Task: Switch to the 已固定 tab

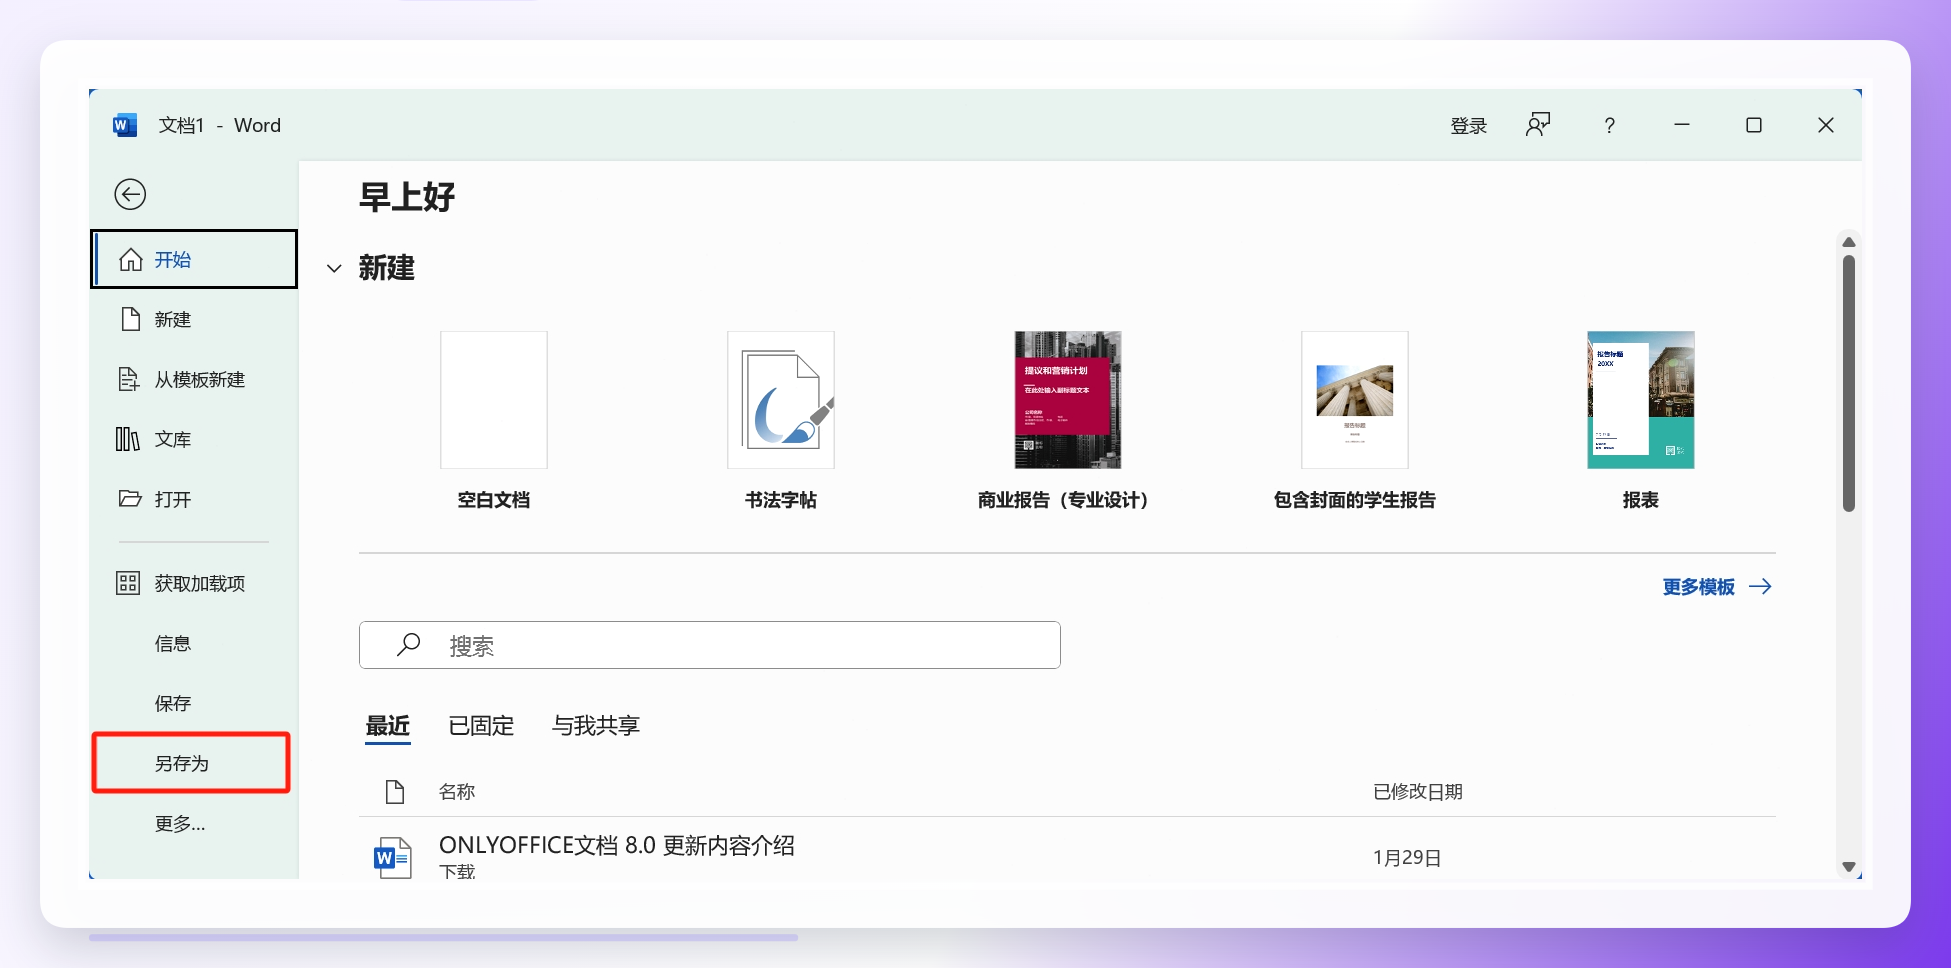Action: pyautogui.click(x=481, y=726)
